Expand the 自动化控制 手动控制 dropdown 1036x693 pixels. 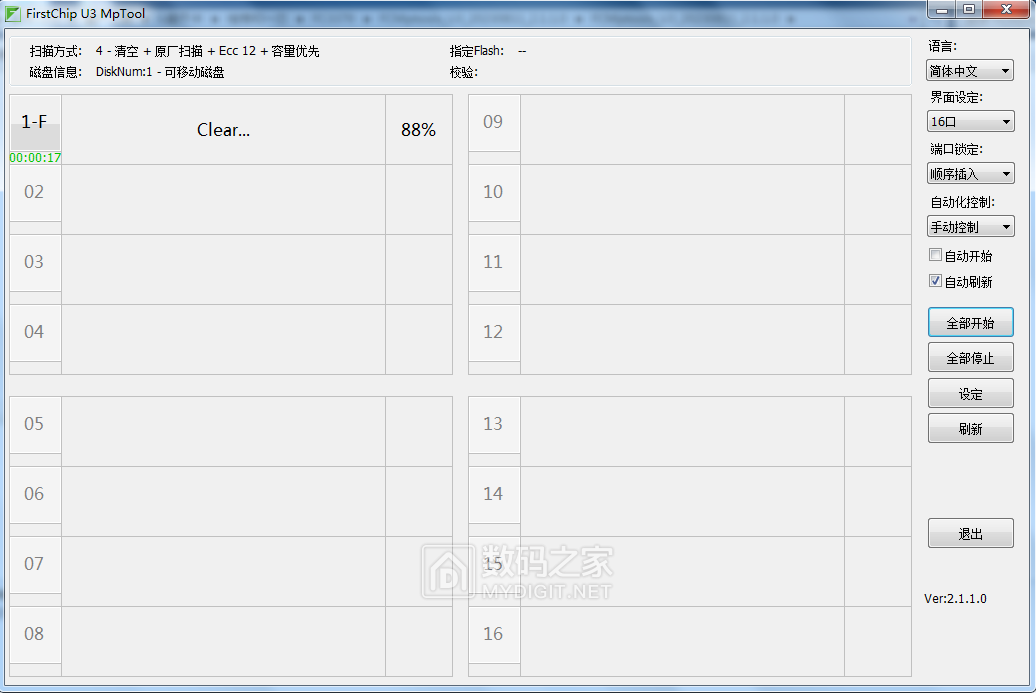point(970,227)
